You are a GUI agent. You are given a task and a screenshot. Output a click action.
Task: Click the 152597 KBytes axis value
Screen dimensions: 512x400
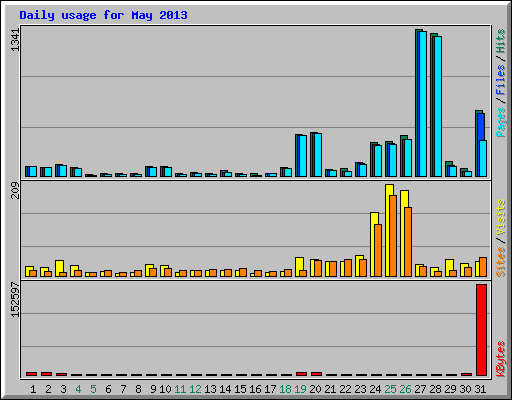15,300
